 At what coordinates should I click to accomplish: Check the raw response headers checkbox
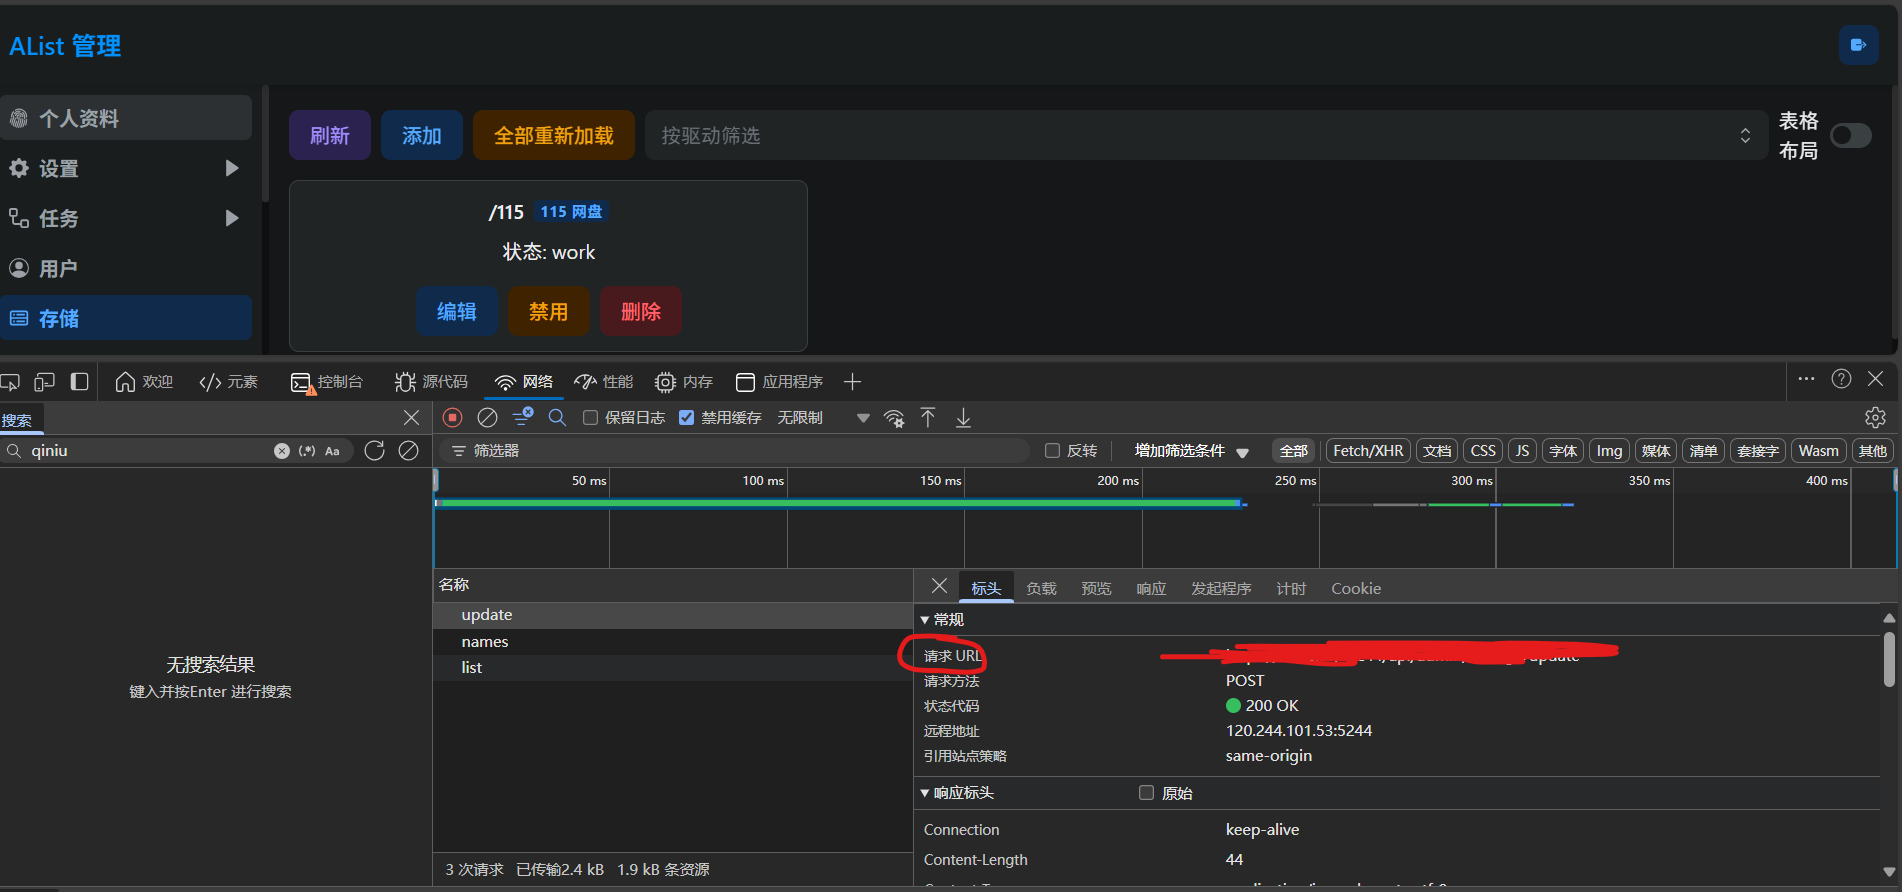pyautogui.click(x=1146, y=793)
